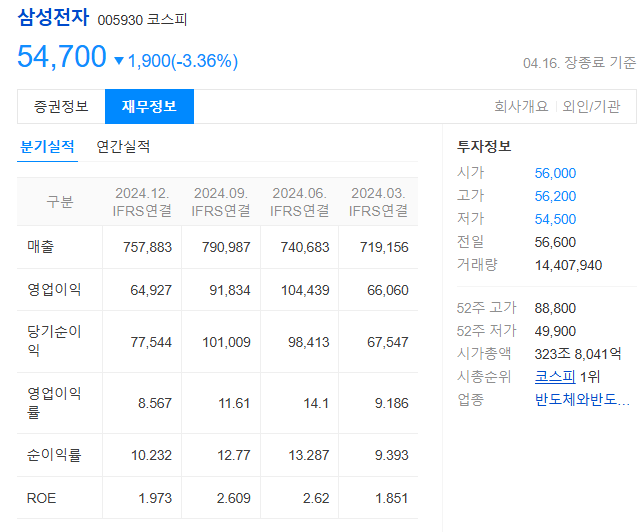
Task: Click the 2024.09. IFRS연결 column header
Action: click(221, 202)
